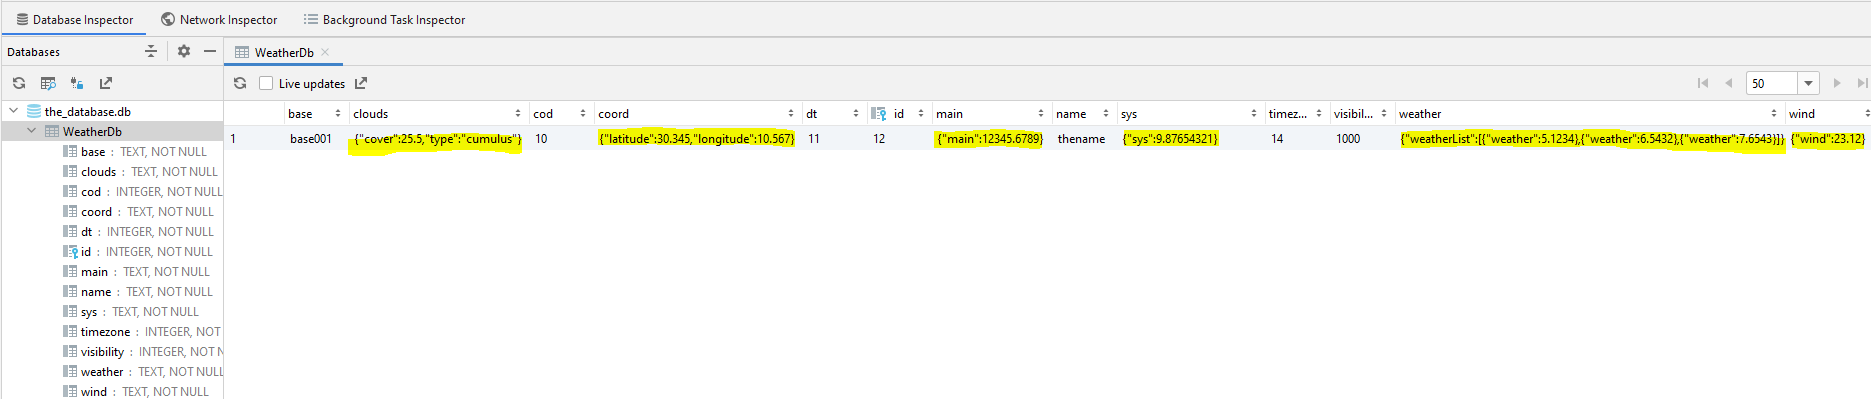1871x399 pixels.
Task: Sort by the timezone column arrows
Action: click(1319, 114)
